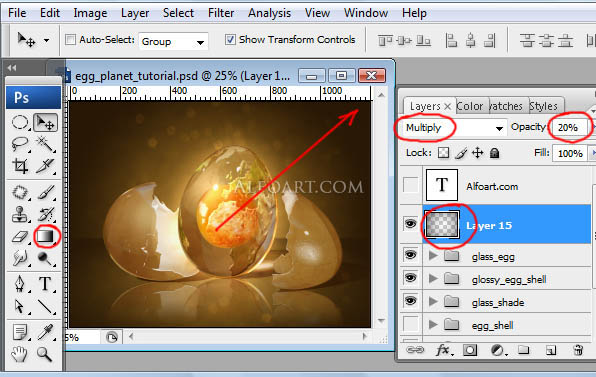
Task: Toggle lock position
Action: 477,153
